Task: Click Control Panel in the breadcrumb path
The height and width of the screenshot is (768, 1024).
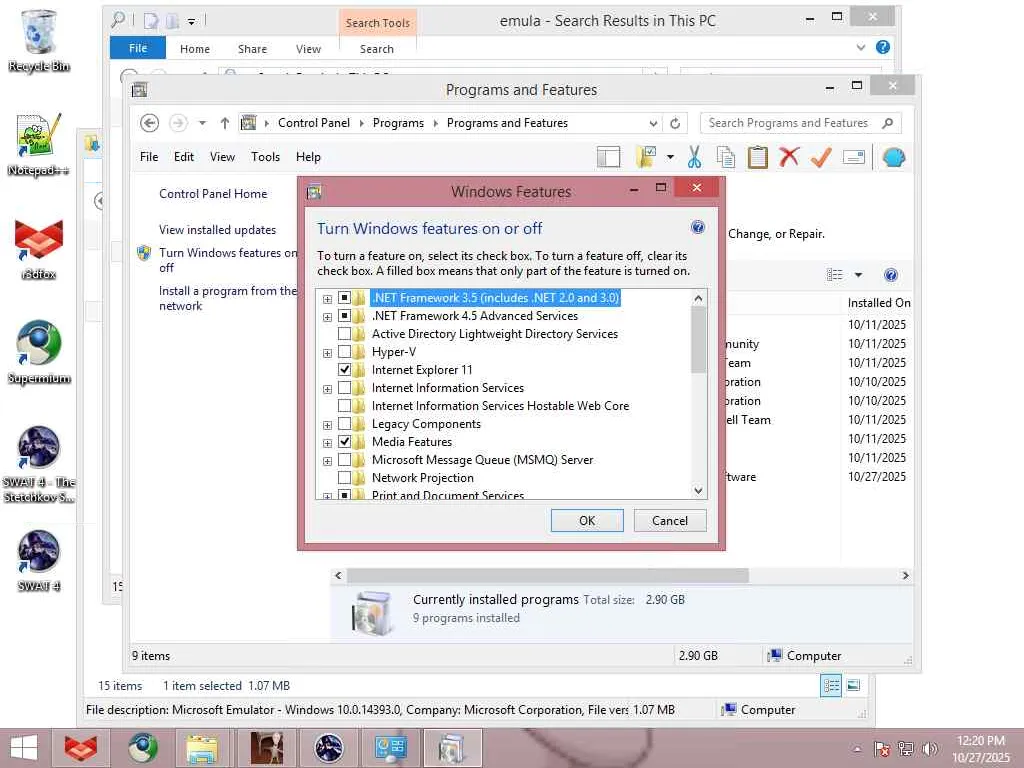Action: click(313, 123)
